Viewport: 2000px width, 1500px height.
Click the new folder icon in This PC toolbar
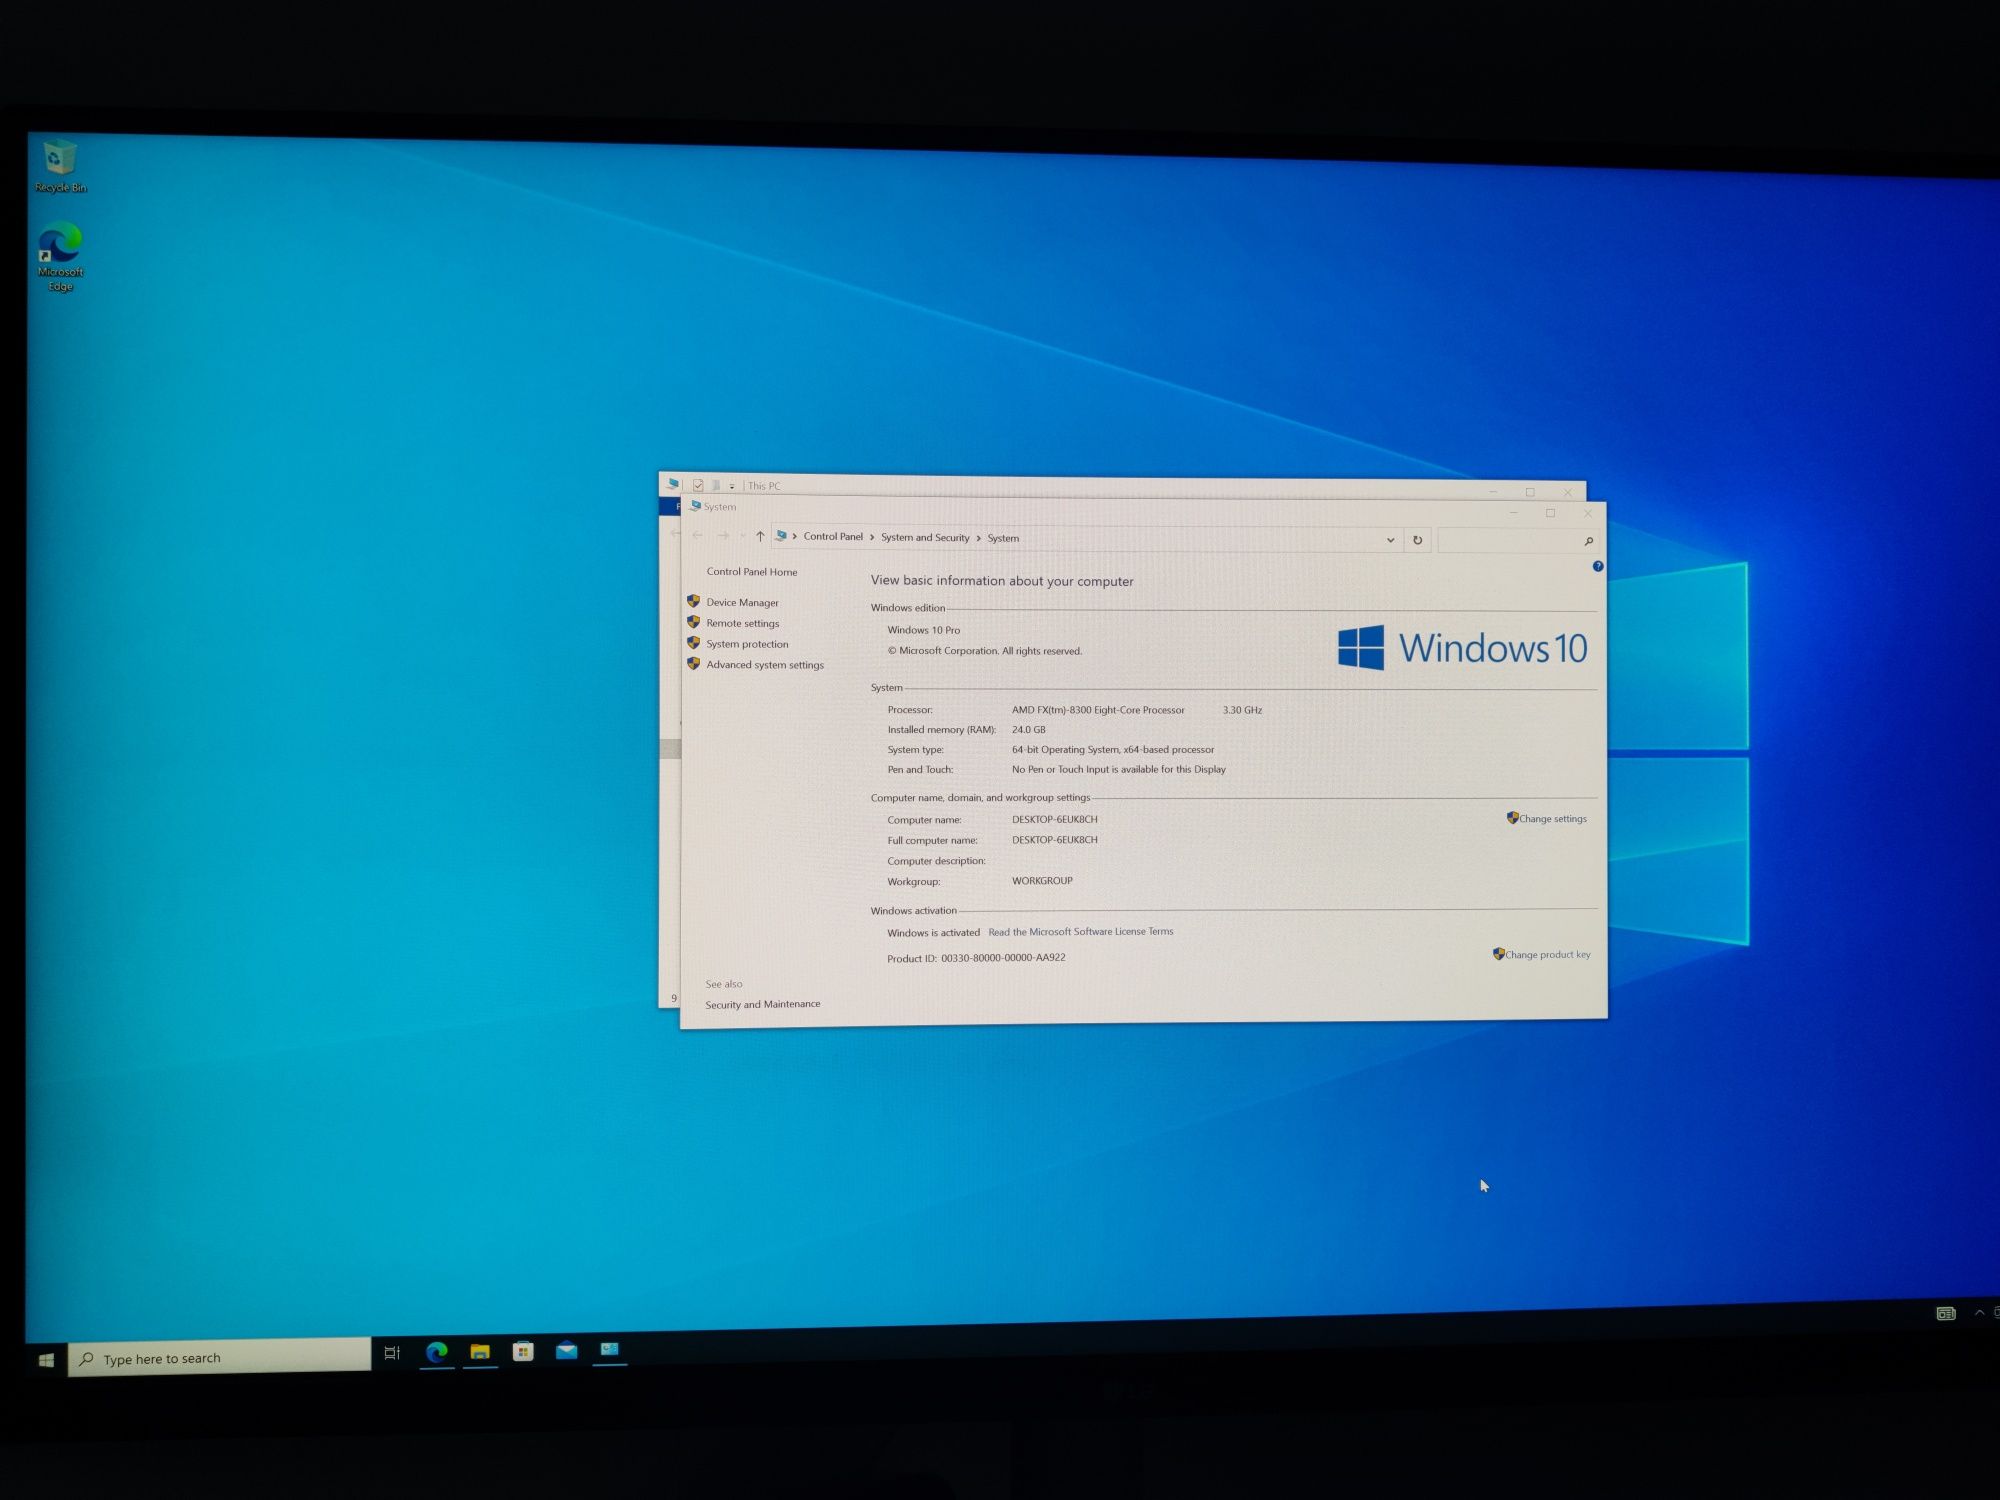pos(716,486)
